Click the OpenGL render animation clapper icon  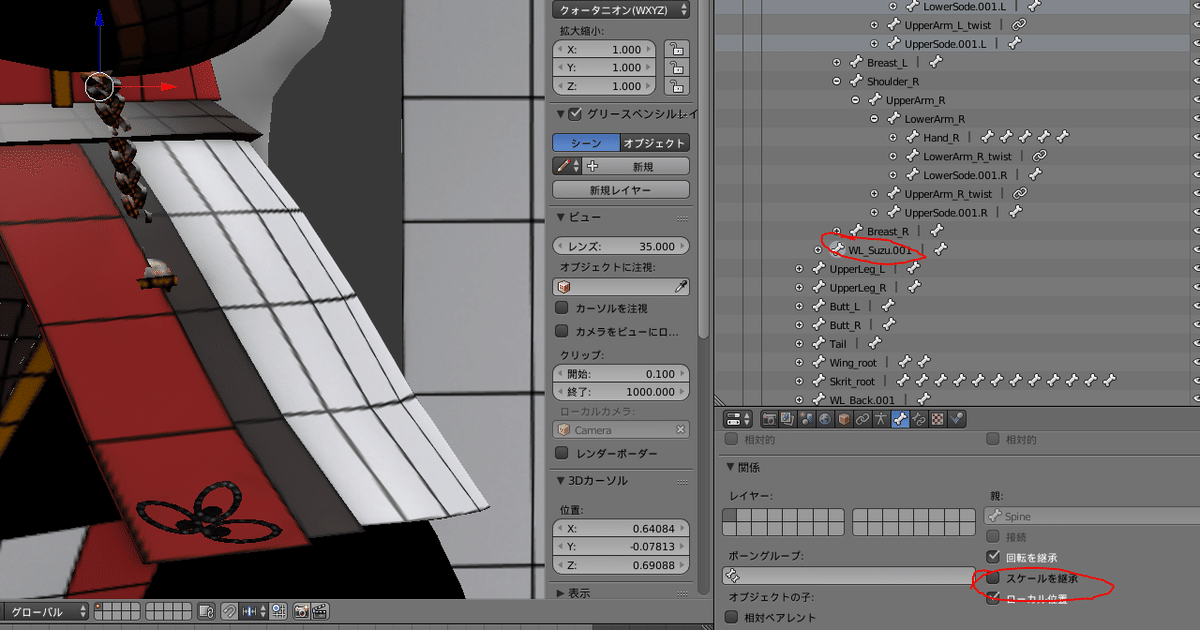coord(321,610)
